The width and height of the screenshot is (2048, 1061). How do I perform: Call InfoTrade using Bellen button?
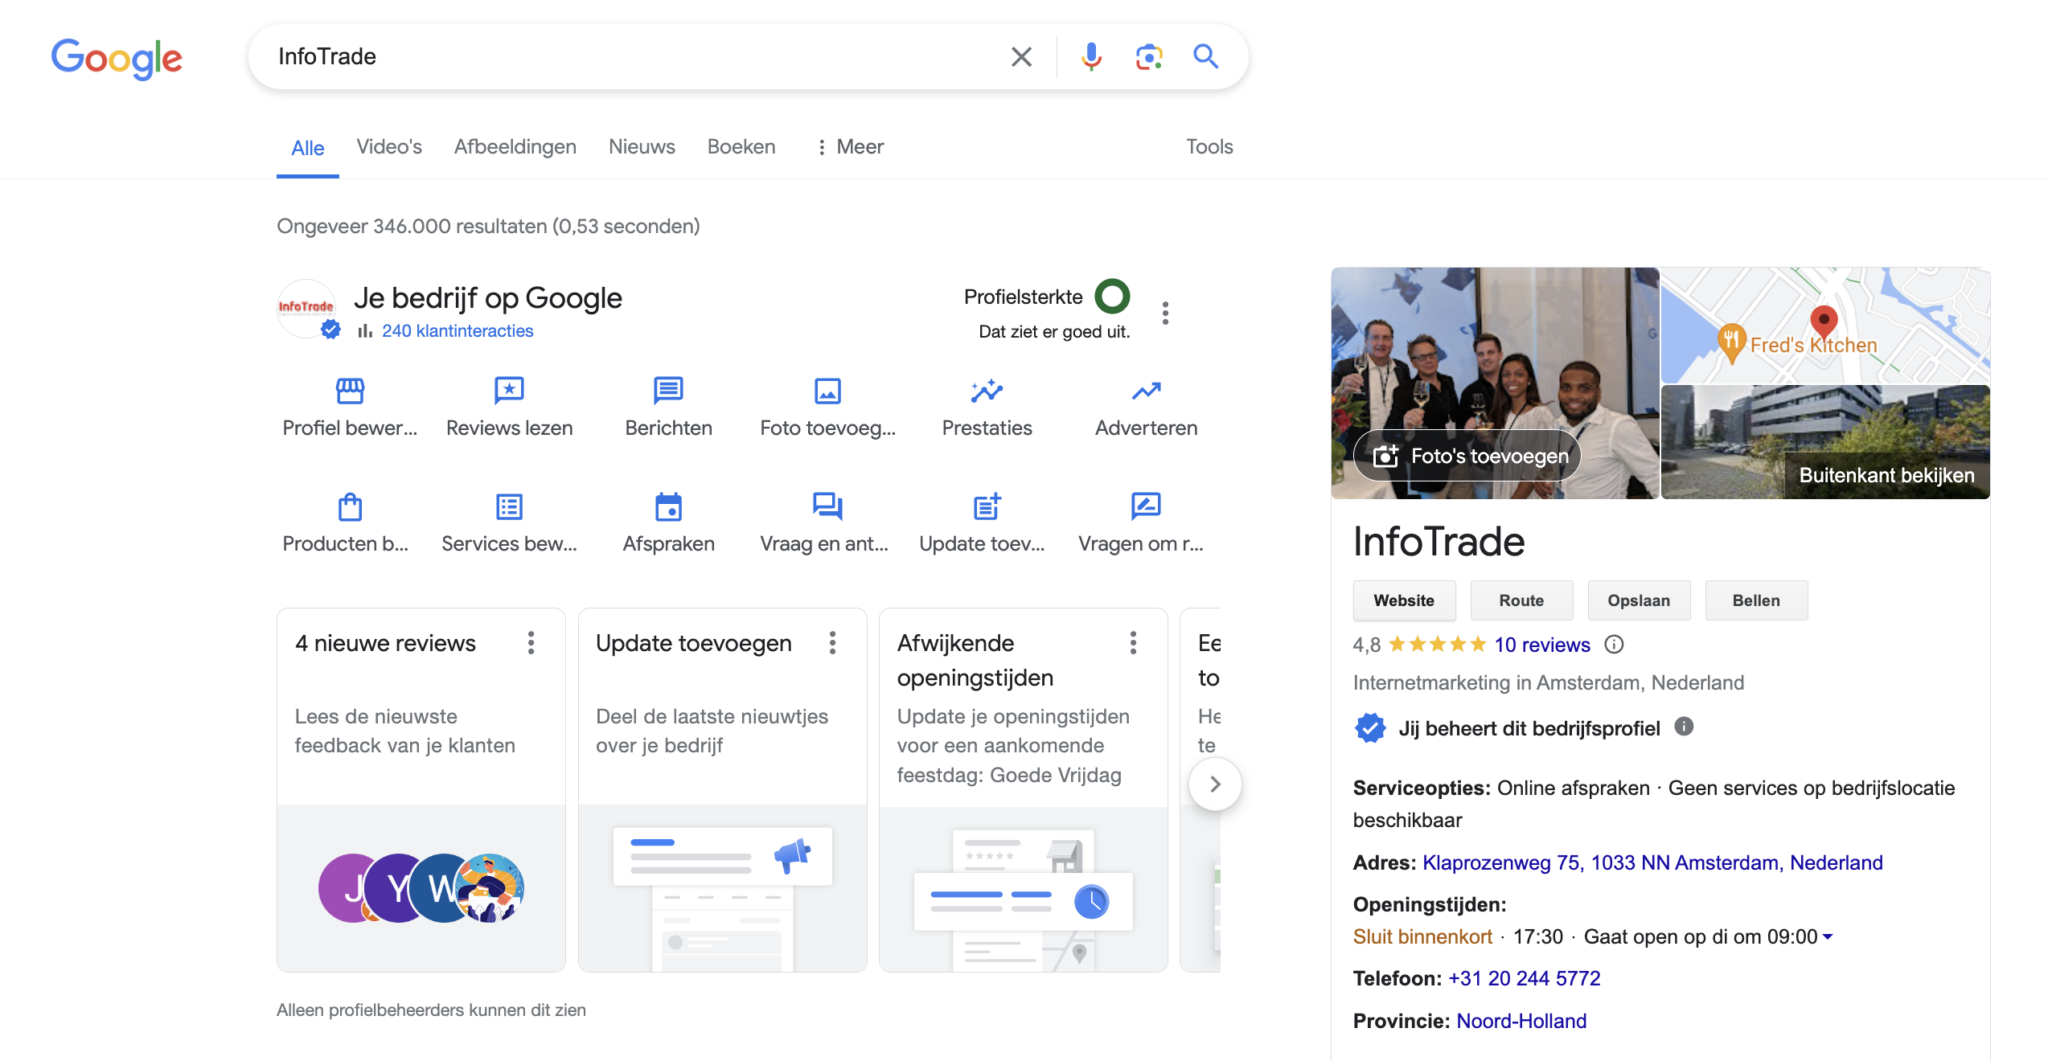pos(1756,600)
